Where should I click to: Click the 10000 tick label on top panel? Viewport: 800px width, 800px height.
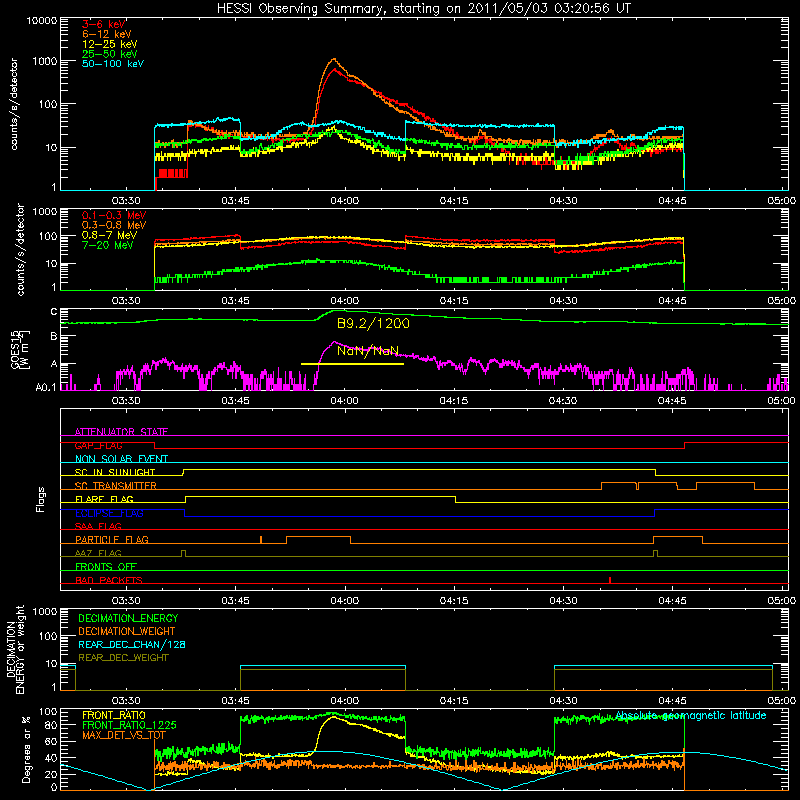[x=42, y=20]
